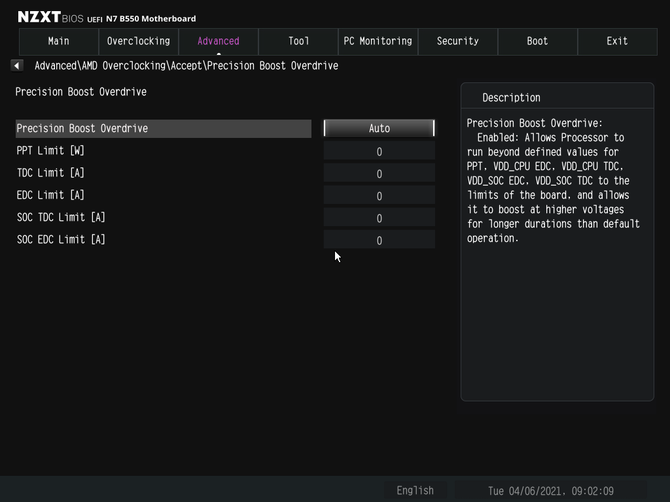Select the SOC EDC Limit [A] label

(x=61, y=240)
